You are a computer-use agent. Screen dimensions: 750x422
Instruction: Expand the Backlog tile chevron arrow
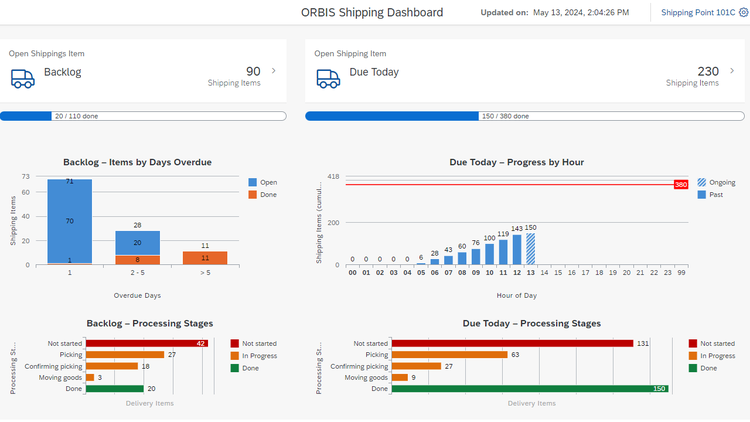point(274,71)
